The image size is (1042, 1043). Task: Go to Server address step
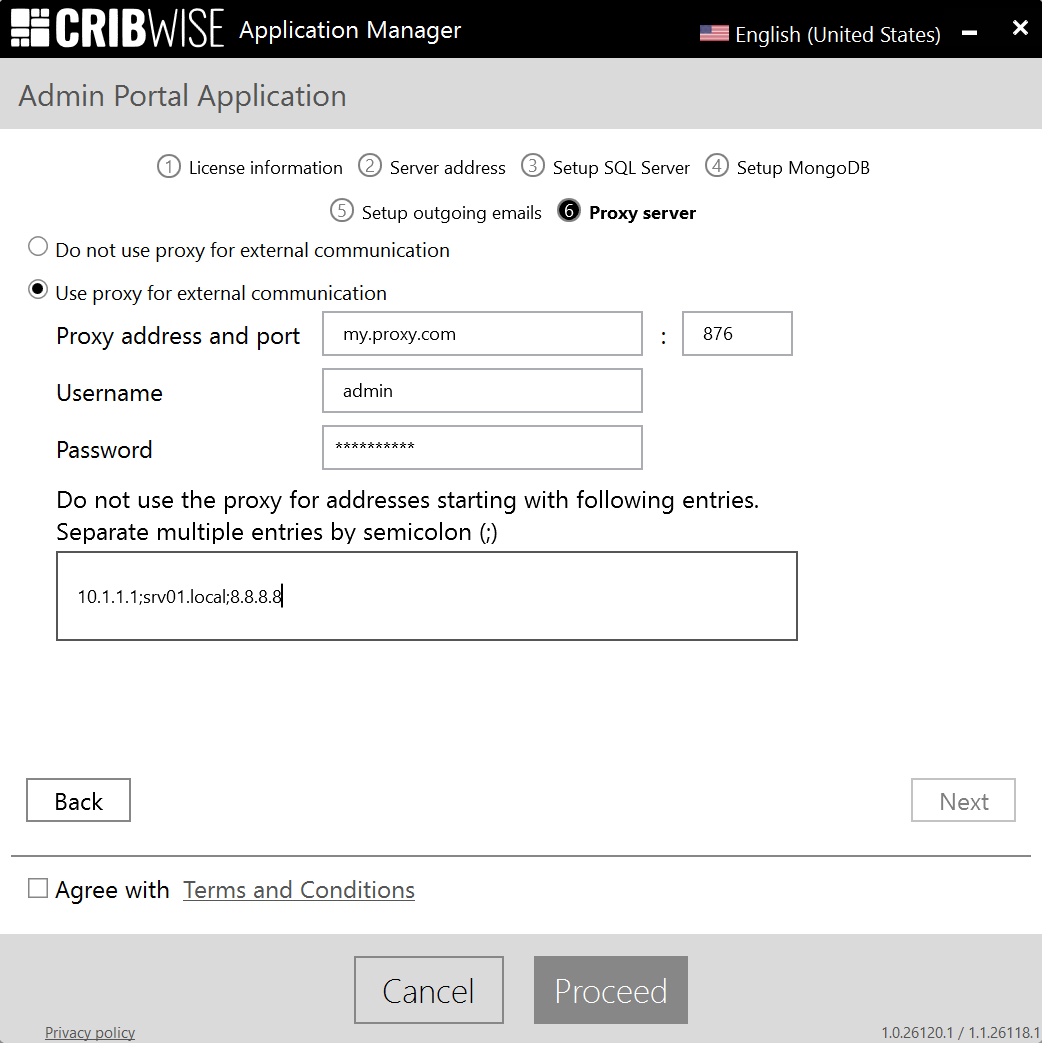[447, 168]
